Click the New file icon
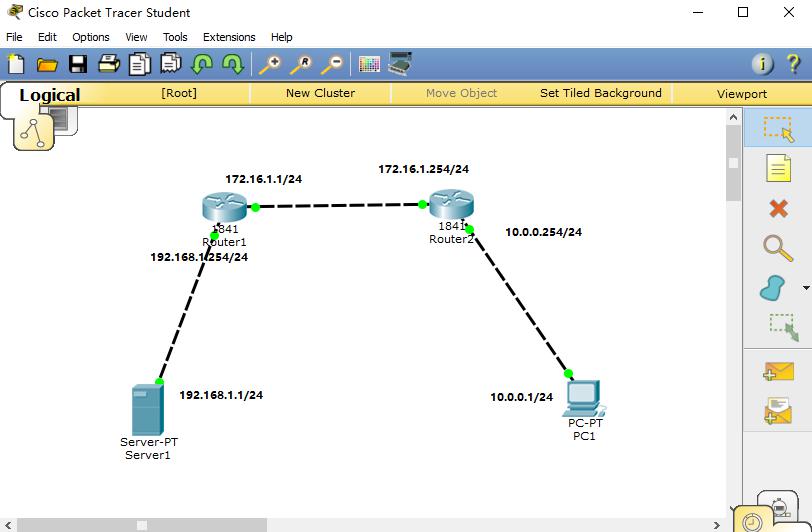812x532 pixels. tap(16, 64)
